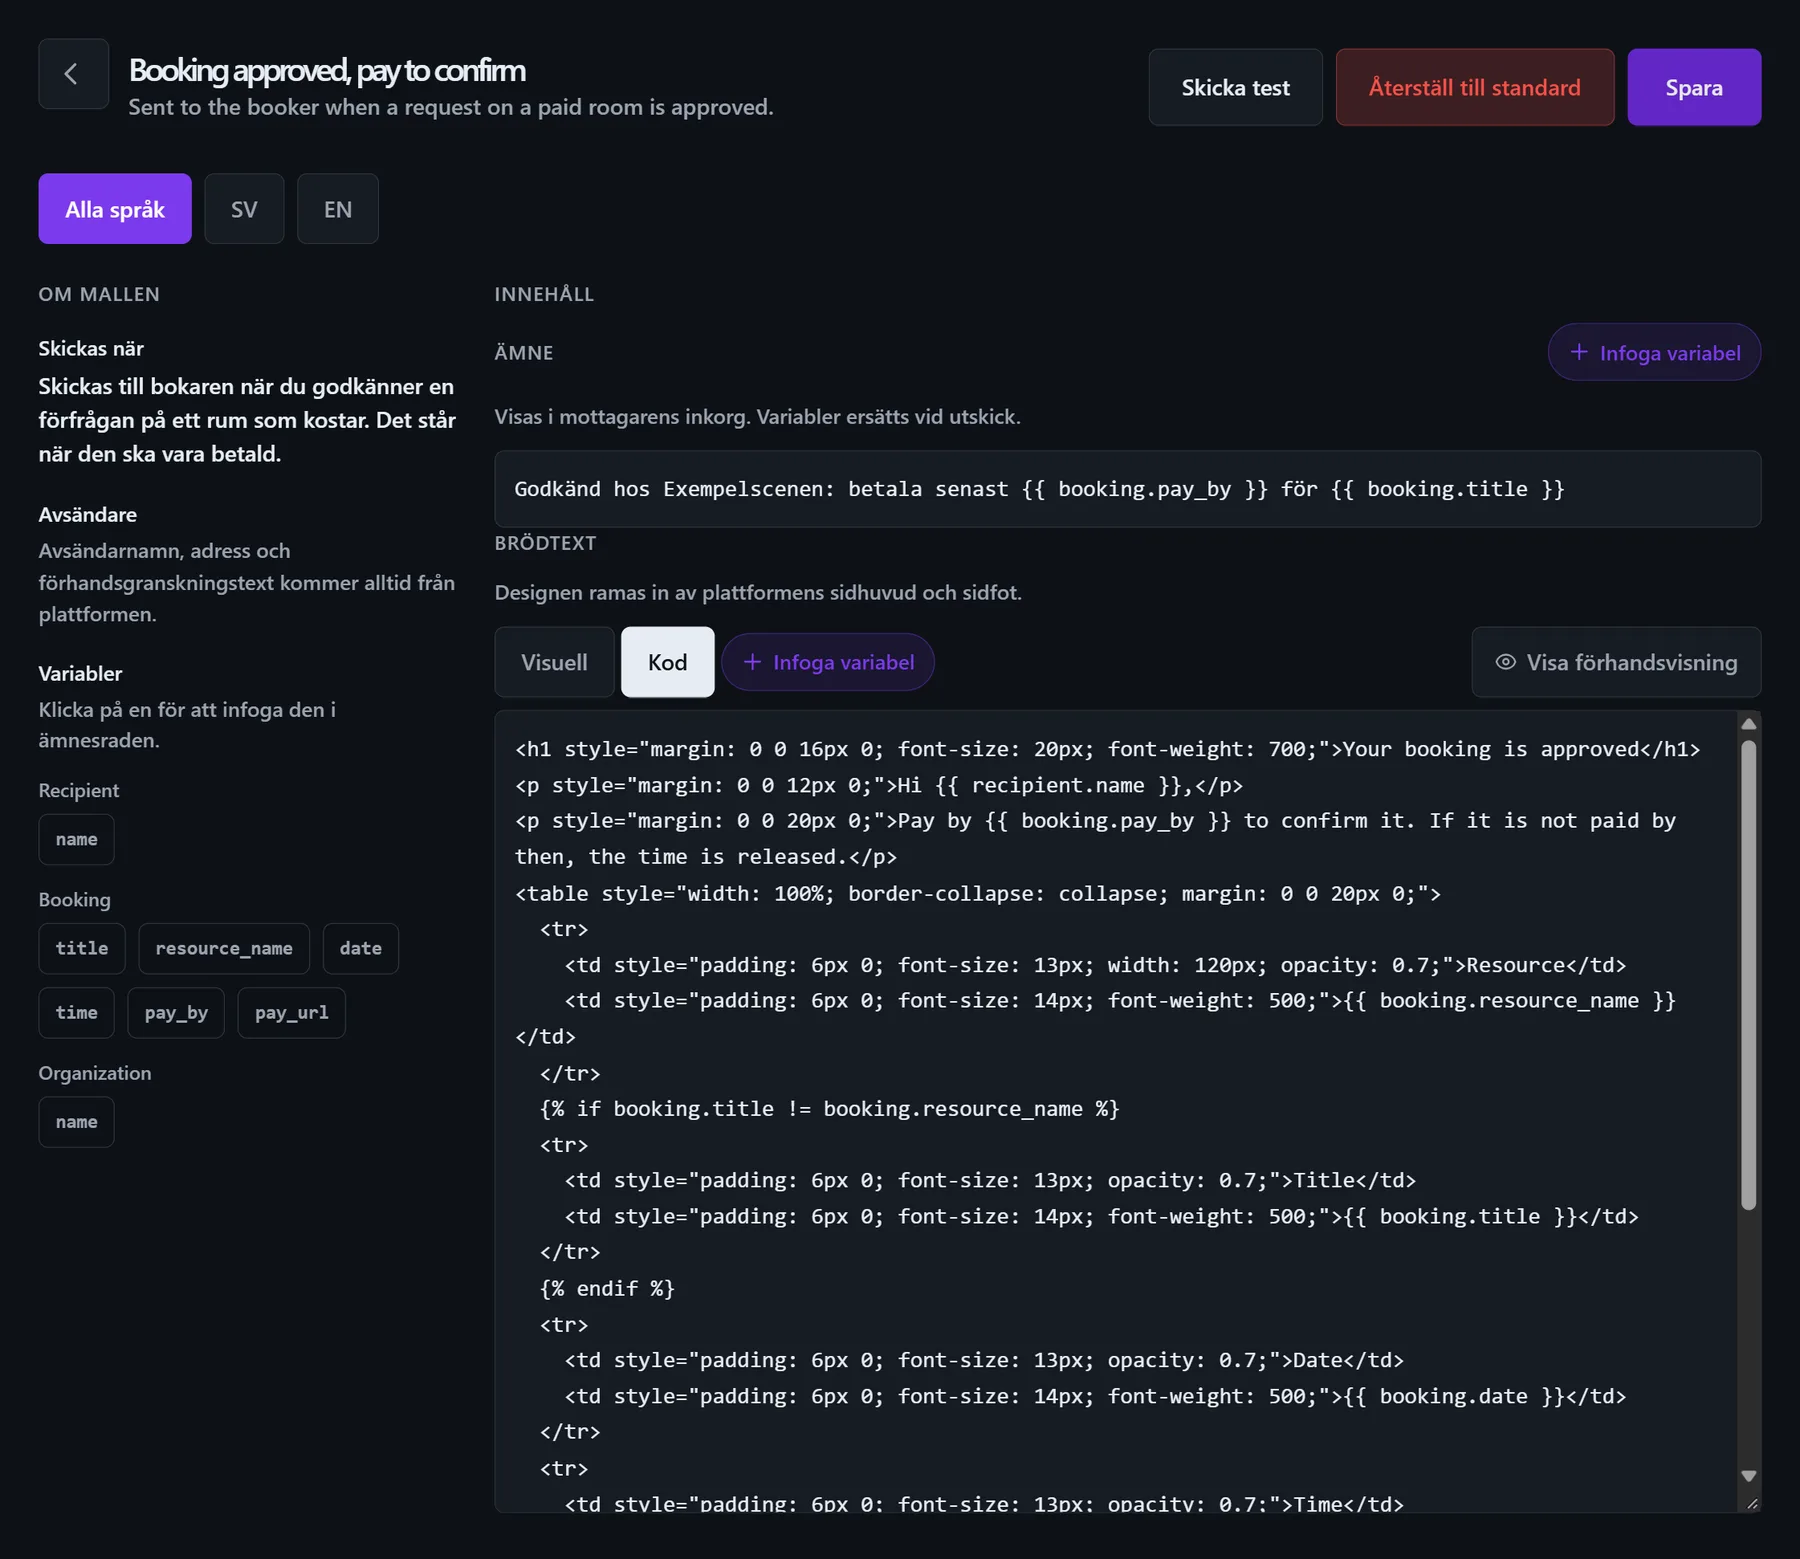Show preview with Visa förhandsvisning
Screen dimensions: 1800x1559
click(x=1616, y=662)
